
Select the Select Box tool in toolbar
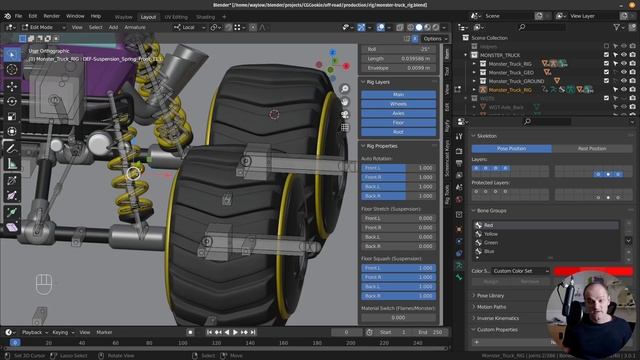click(x=12, y=55)
